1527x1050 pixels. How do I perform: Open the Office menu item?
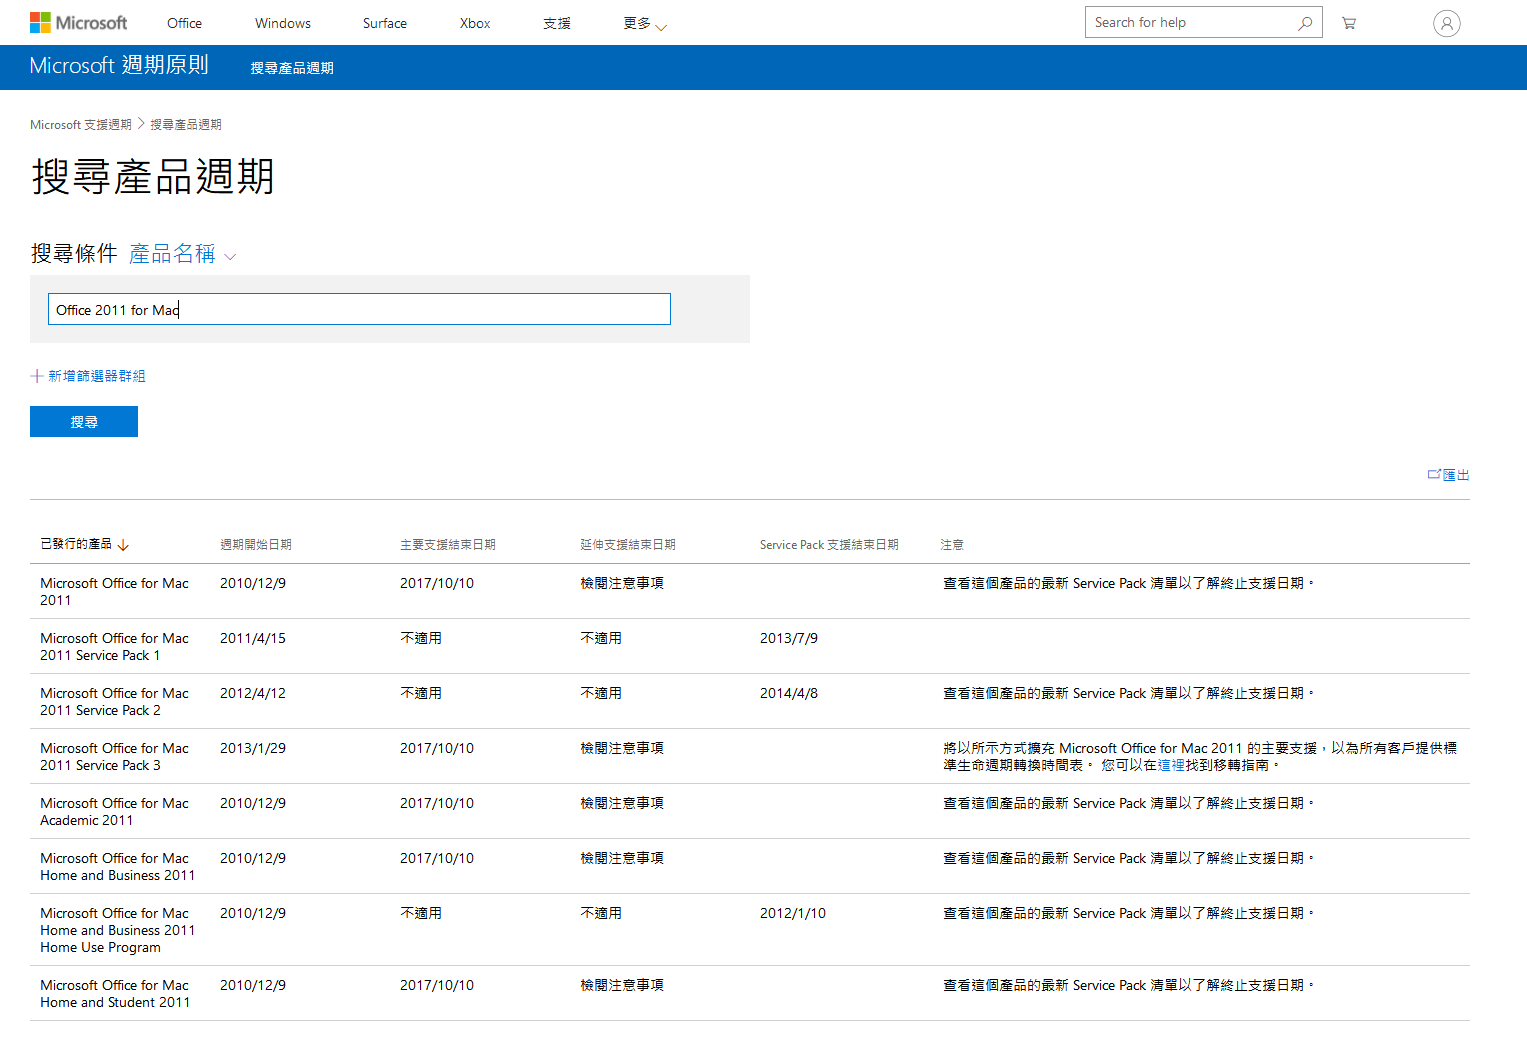tap(184, 23)
